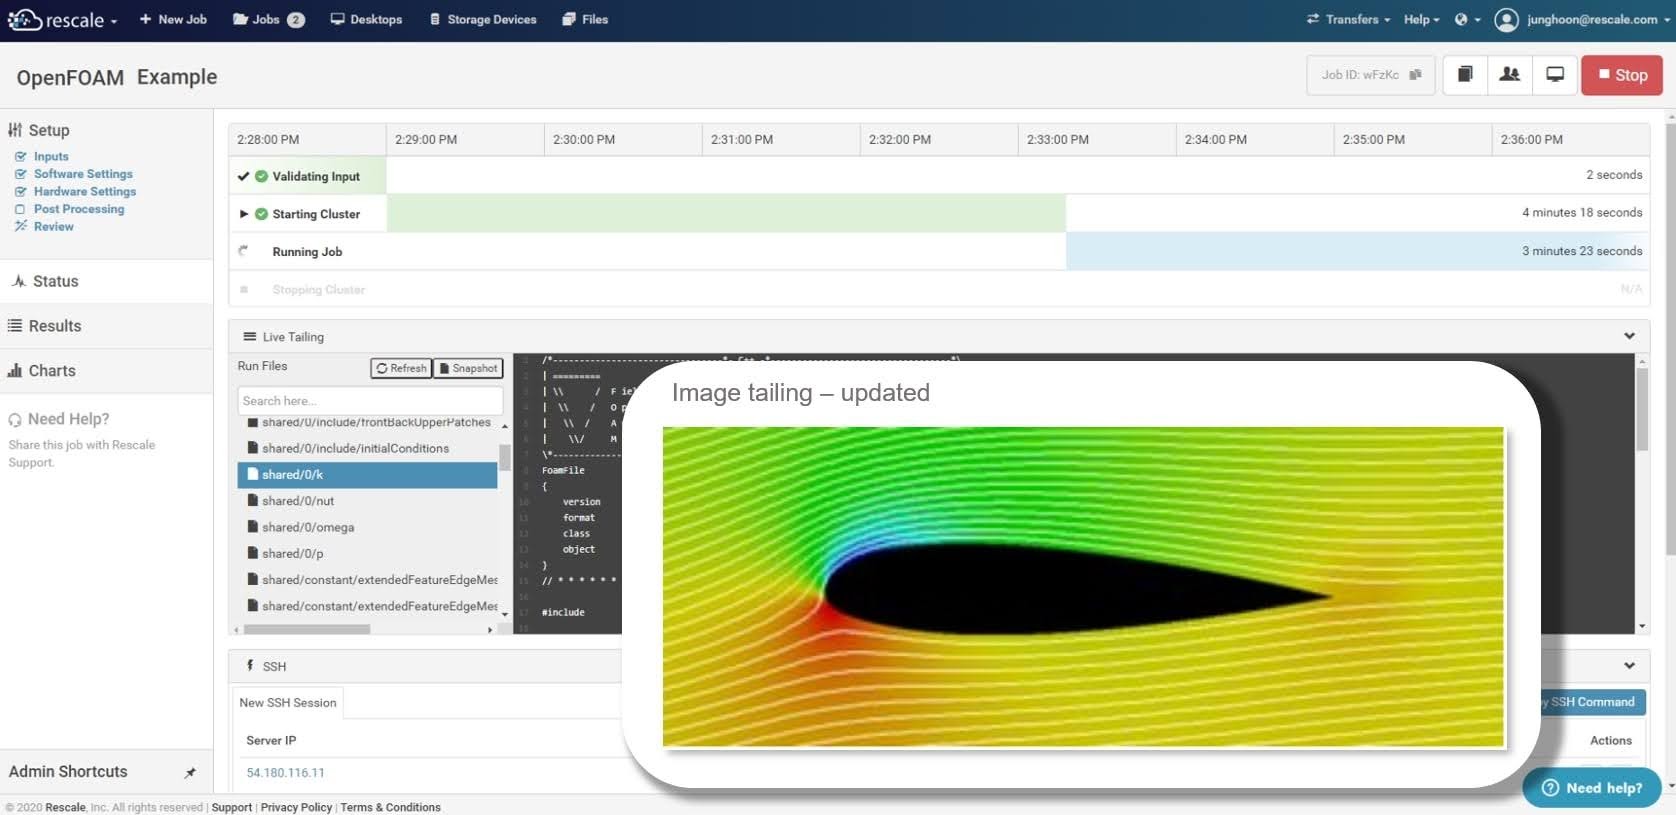Click the share job people icon
The width and height of the screenshot is (1676, 815).
[1510, 75]
